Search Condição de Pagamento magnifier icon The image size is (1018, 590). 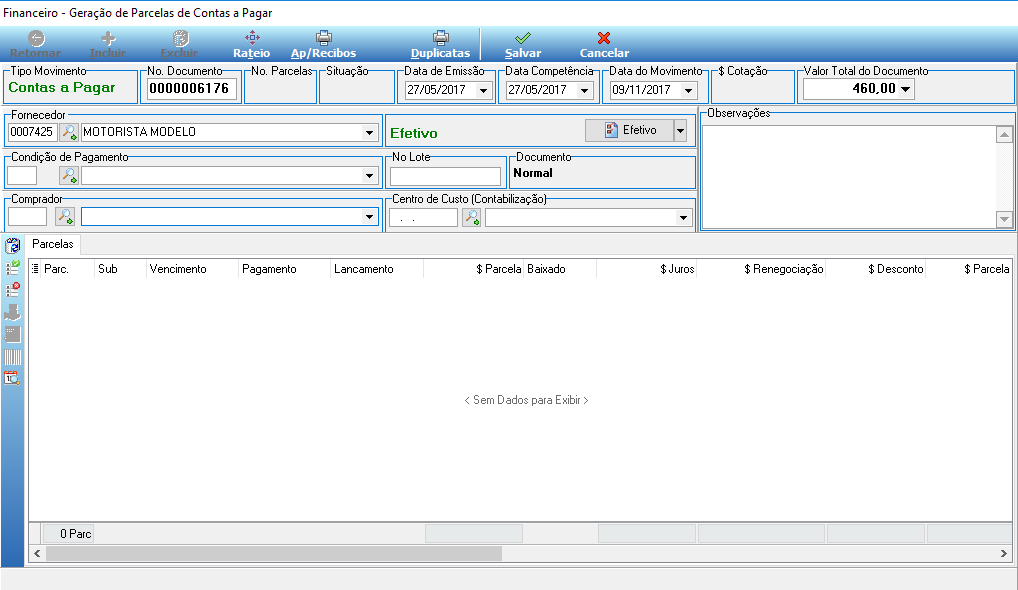(69, 175)
